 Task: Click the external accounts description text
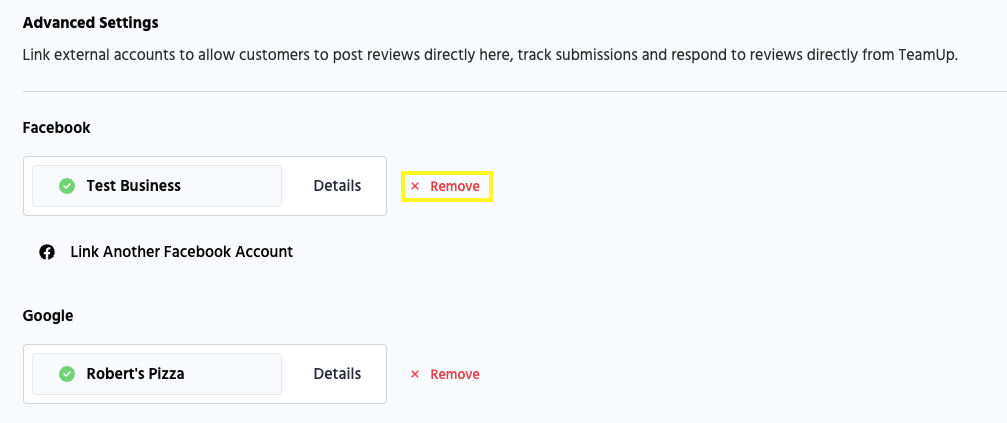[x=400, y=55]
